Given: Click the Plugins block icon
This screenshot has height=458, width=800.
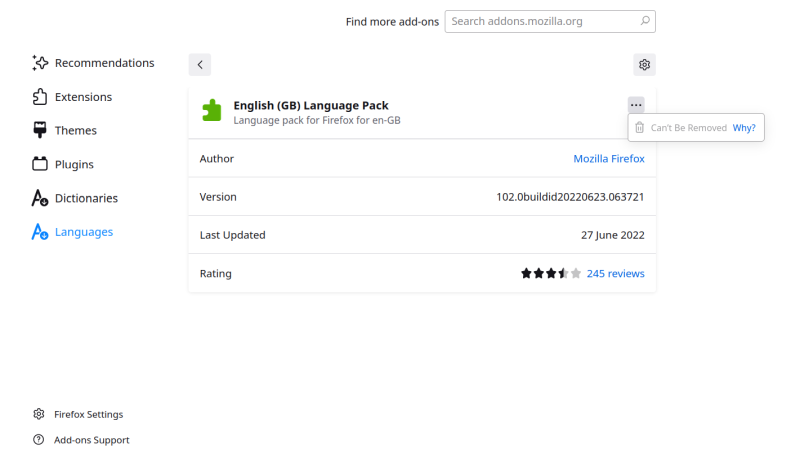Looking at the screenshot, I should coord(40,164).
